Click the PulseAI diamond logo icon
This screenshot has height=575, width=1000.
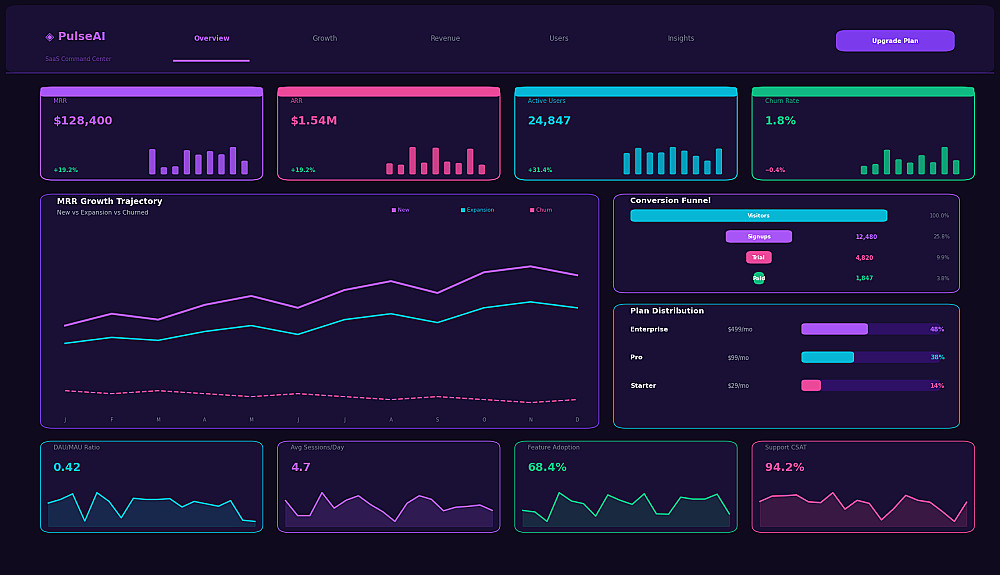[x=49, y=37]
